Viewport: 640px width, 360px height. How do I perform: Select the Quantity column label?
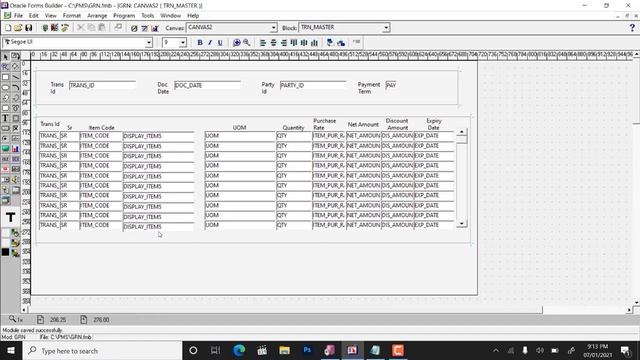click(x=293, y=128)
